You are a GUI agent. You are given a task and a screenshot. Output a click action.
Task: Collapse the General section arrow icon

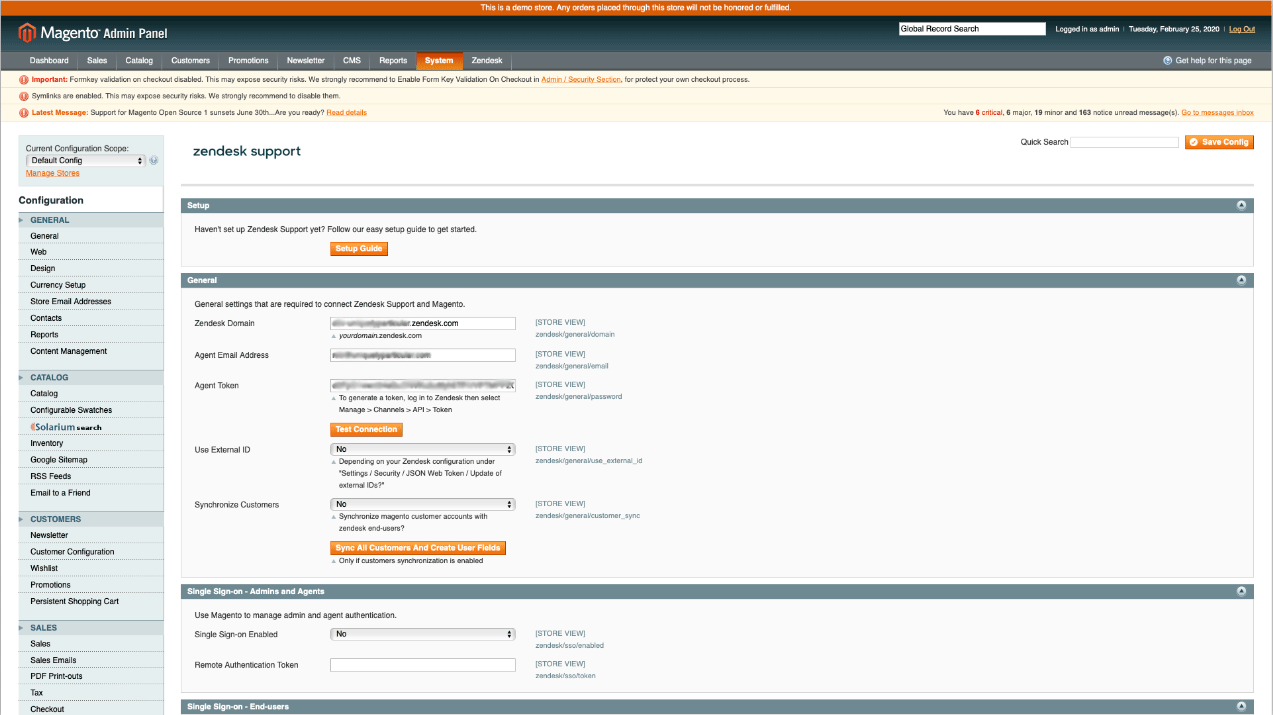[1241, 280]
